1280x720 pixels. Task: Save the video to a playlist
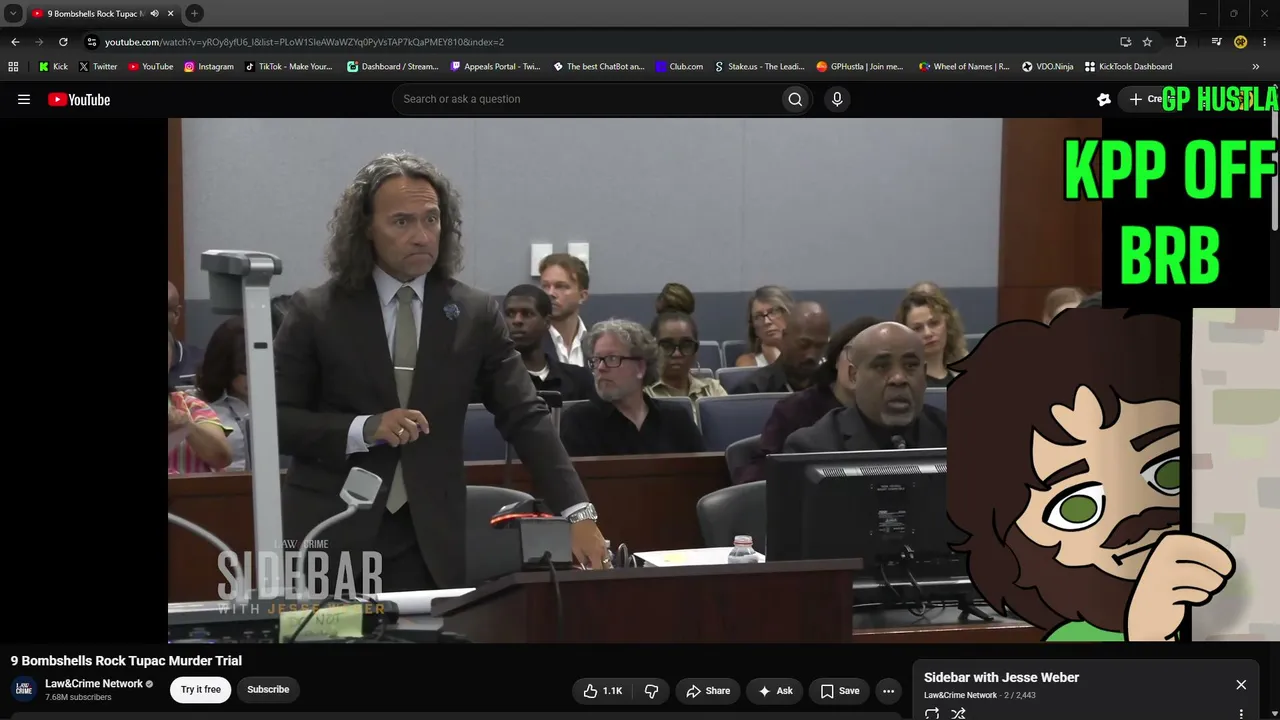point(840,691)
